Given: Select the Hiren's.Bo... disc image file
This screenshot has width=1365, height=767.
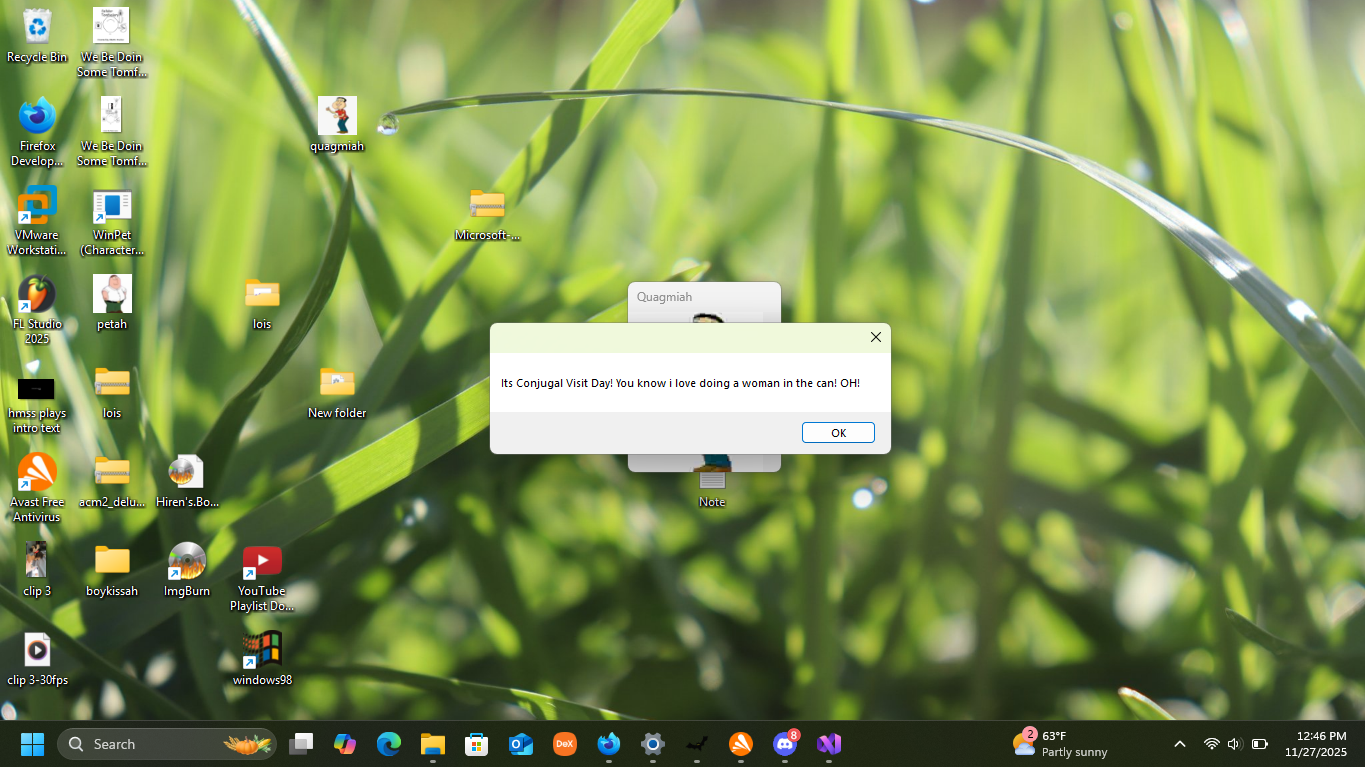Looking at the screenshot, I should [187, 480].
